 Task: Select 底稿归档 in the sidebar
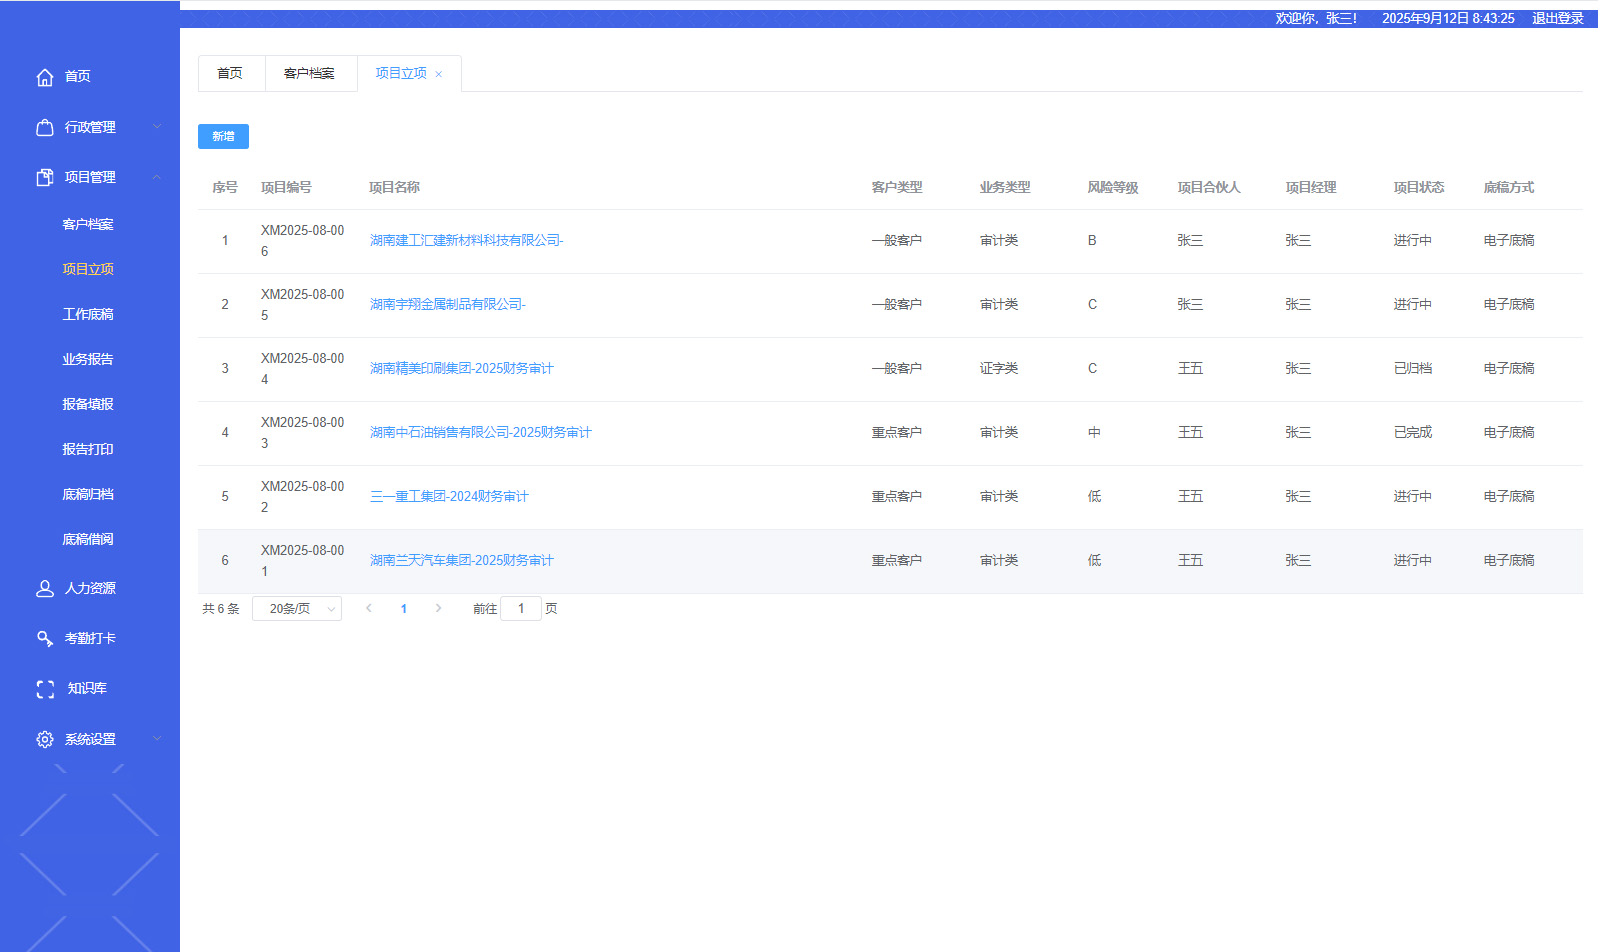pos(88,495)
